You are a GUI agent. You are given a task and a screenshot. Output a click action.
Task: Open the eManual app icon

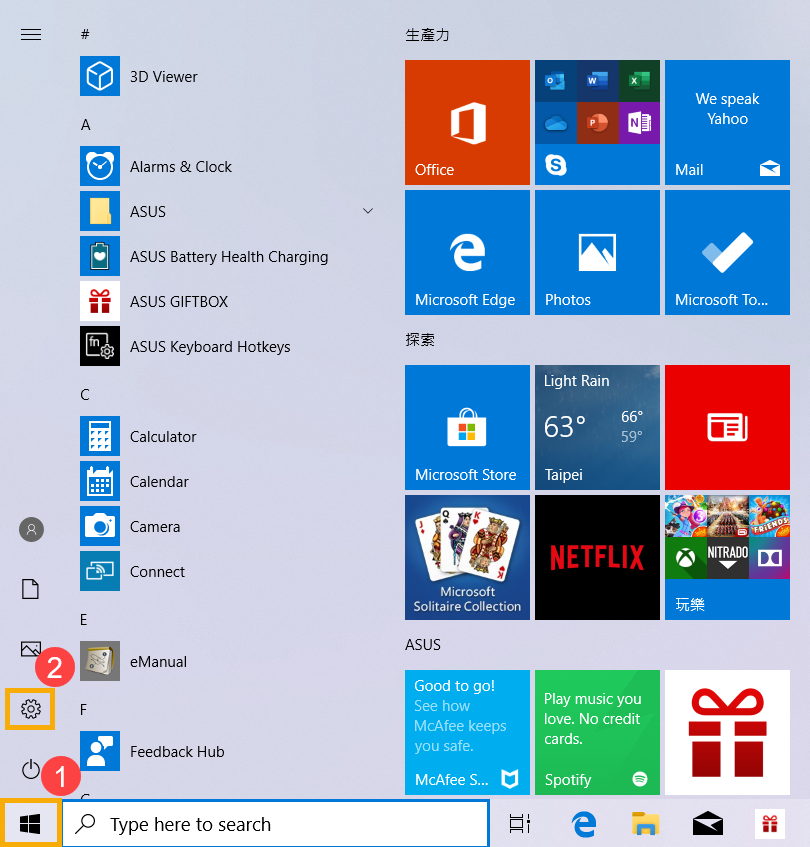[x=100, y=661]
